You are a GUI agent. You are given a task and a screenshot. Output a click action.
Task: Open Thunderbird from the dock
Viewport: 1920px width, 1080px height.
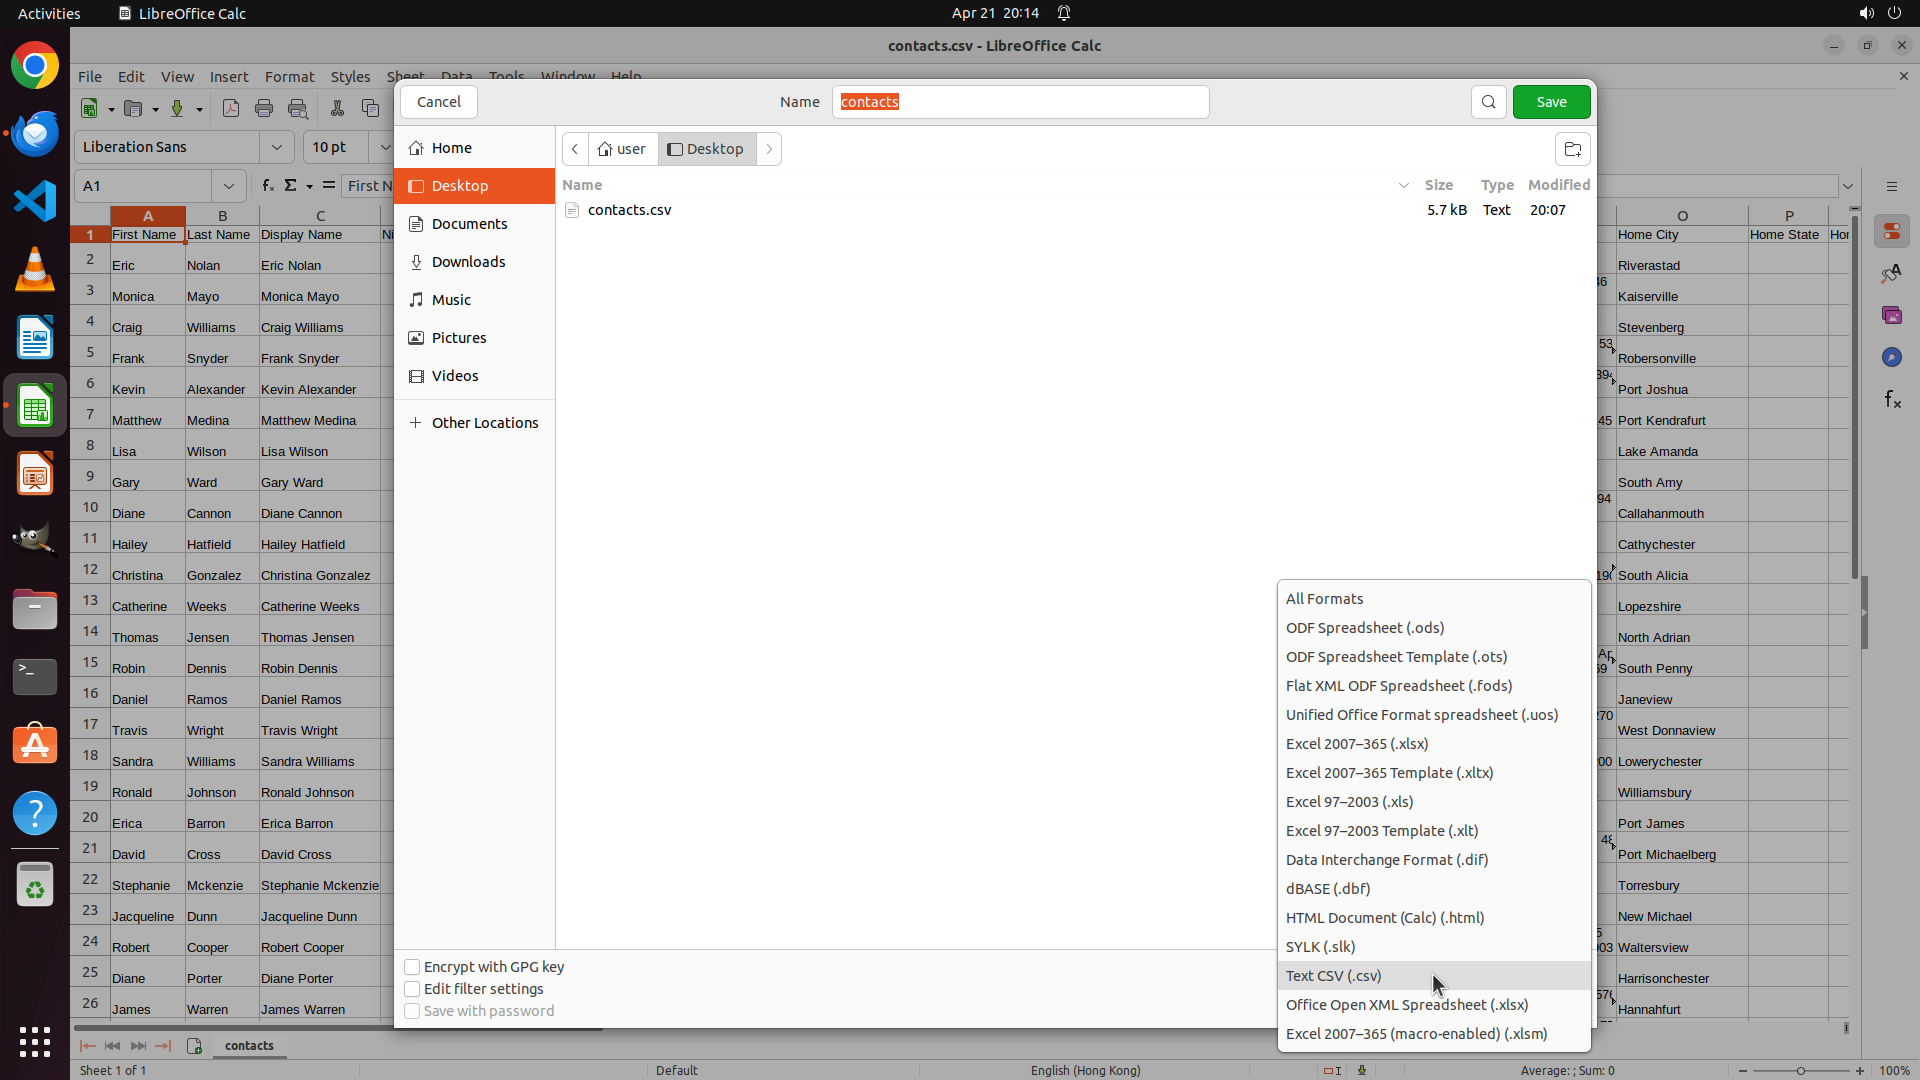[x=35, y=133]
